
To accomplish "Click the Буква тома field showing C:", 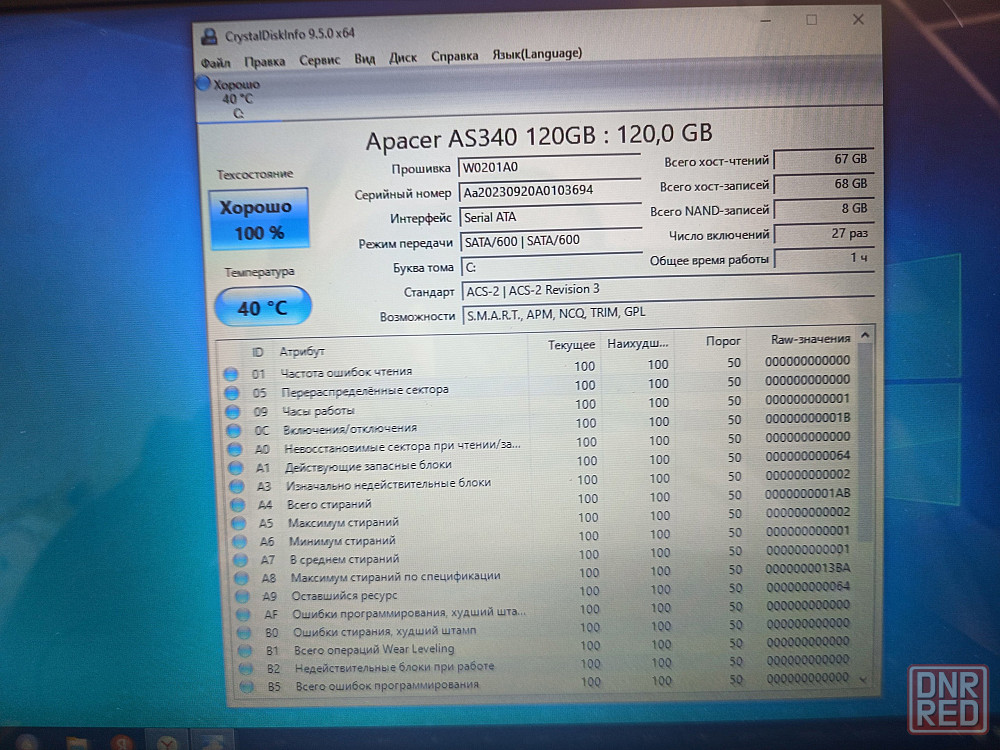I will [552, 266].
